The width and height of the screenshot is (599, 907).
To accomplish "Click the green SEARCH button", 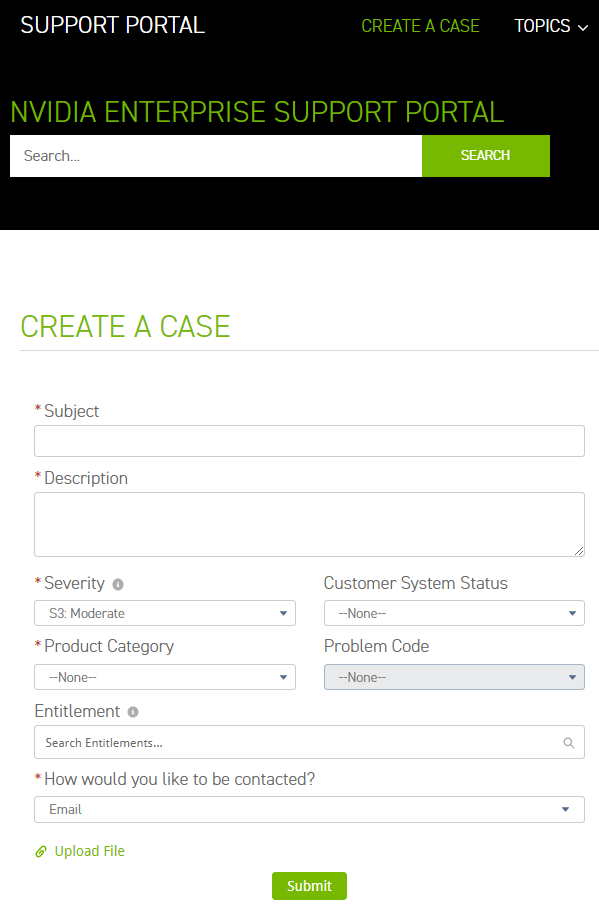I will coord(486,156).
